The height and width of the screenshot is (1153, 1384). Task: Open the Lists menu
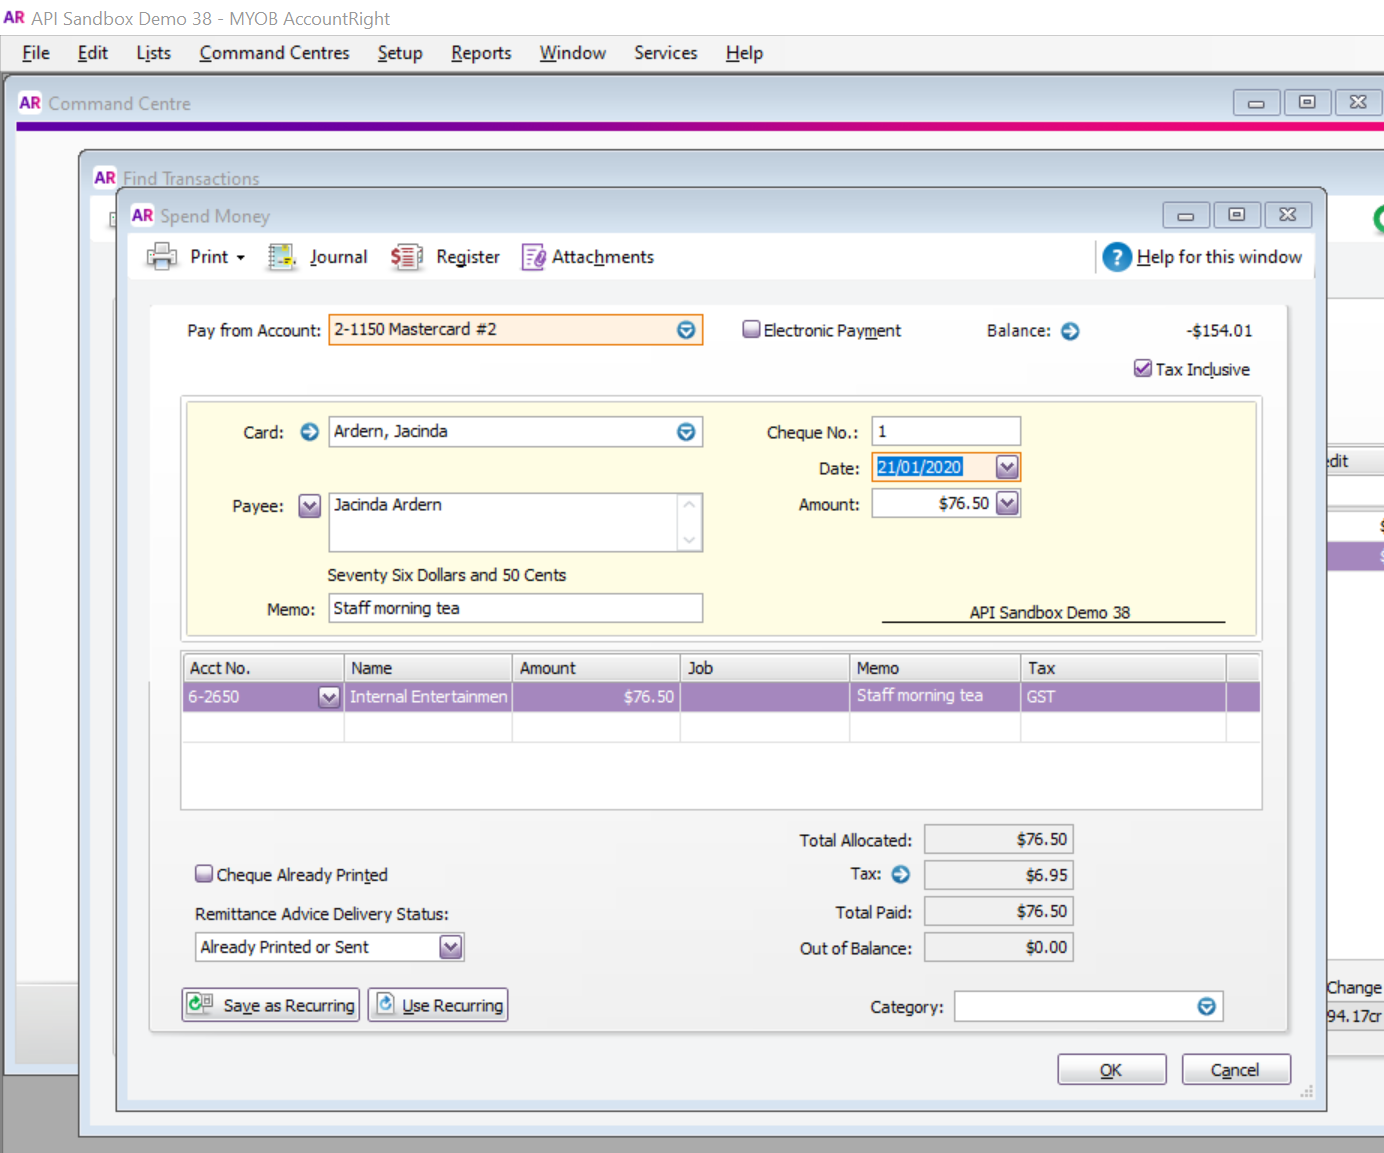(x=154, y=53)
